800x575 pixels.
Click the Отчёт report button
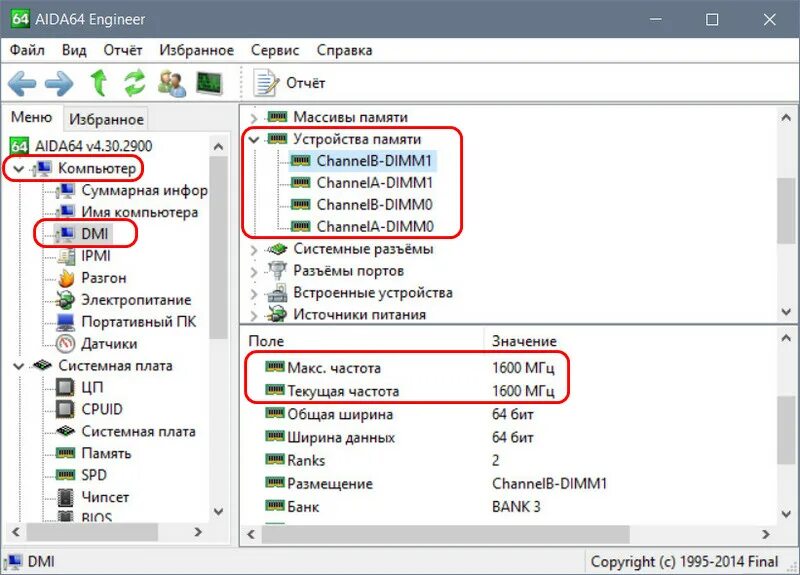[289, 83]
